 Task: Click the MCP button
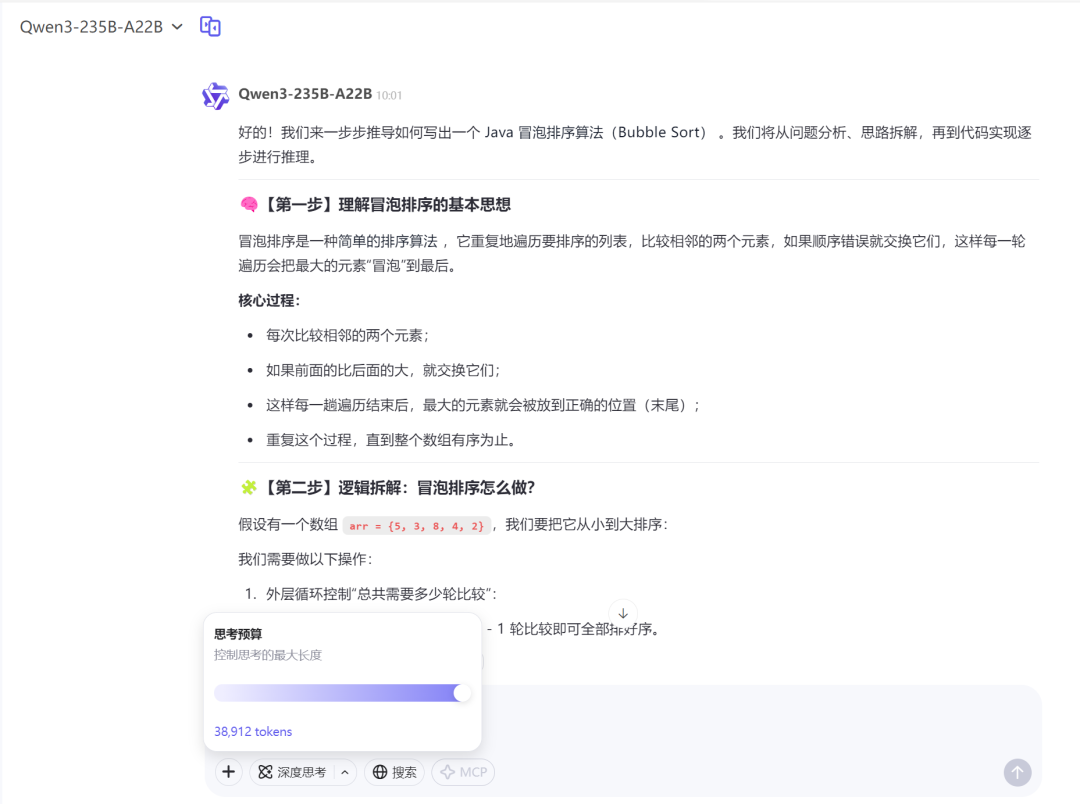[463, 772]
